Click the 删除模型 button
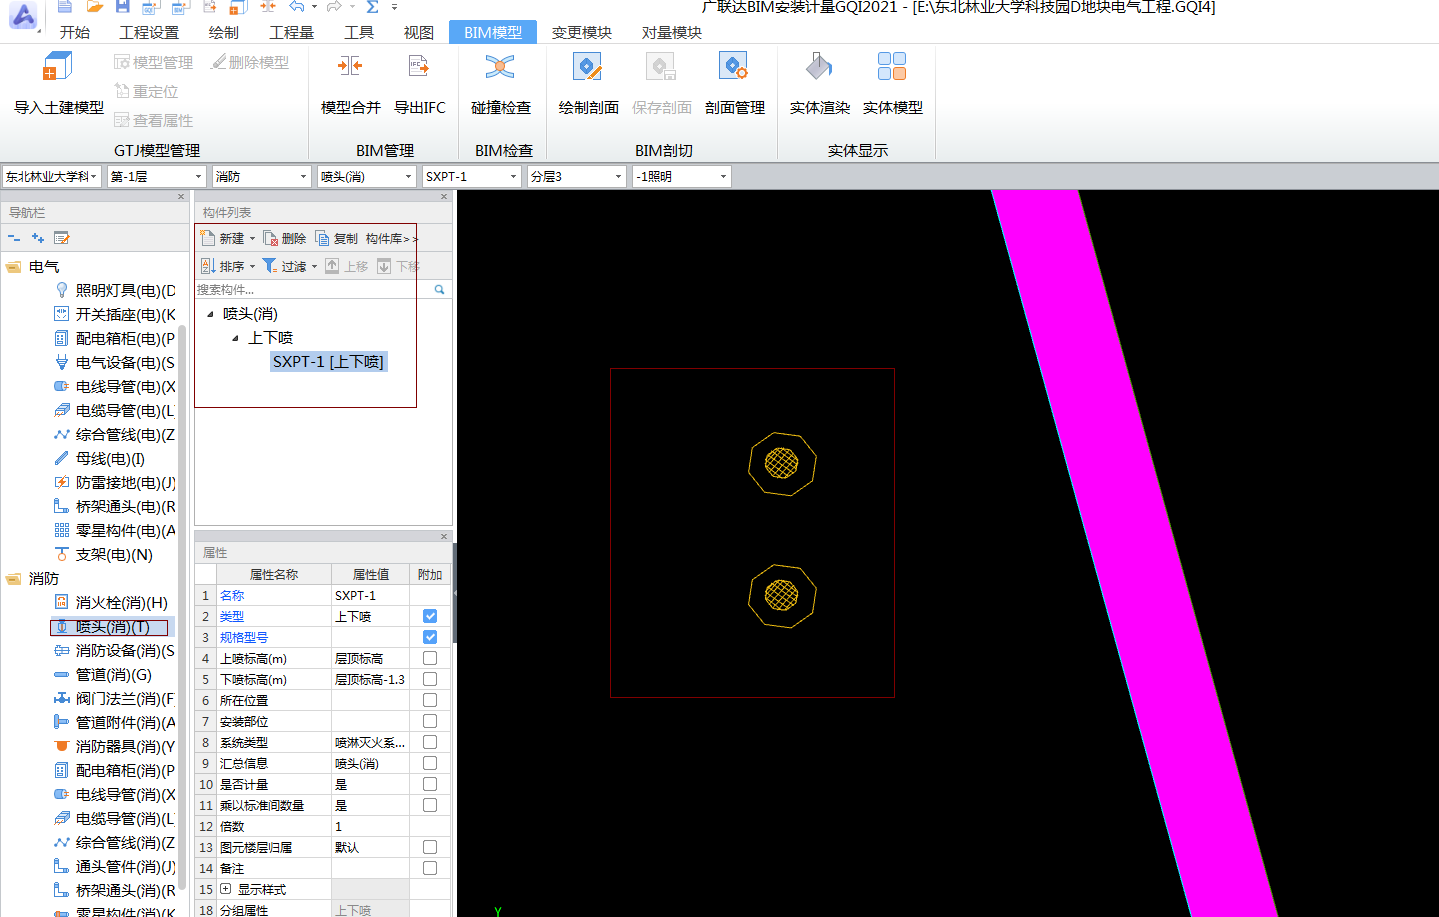 click(250, 62)
